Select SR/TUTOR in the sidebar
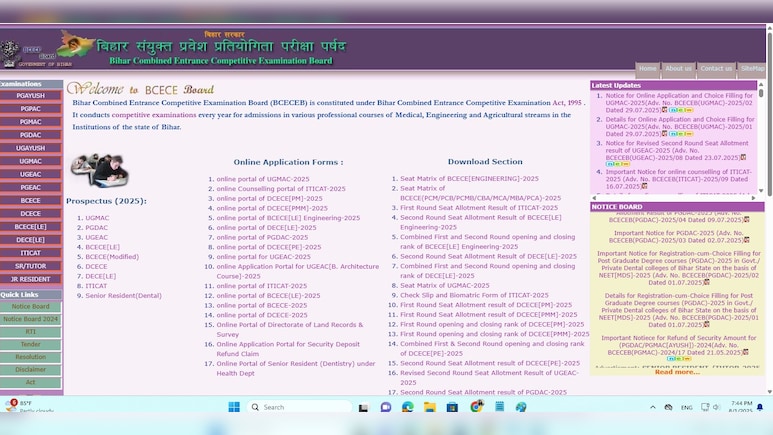The height and width of the screenshot is (435, 773). coord(31,266)
